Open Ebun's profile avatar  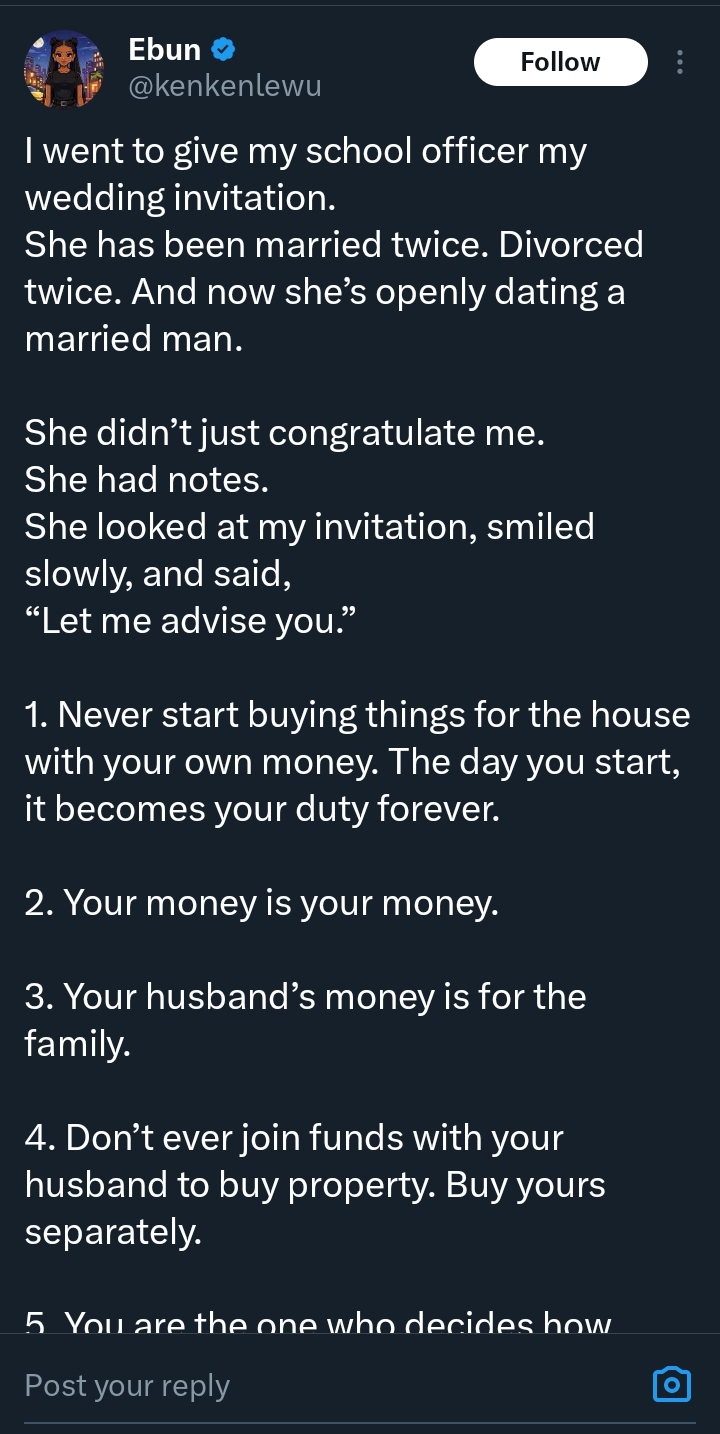63,68
